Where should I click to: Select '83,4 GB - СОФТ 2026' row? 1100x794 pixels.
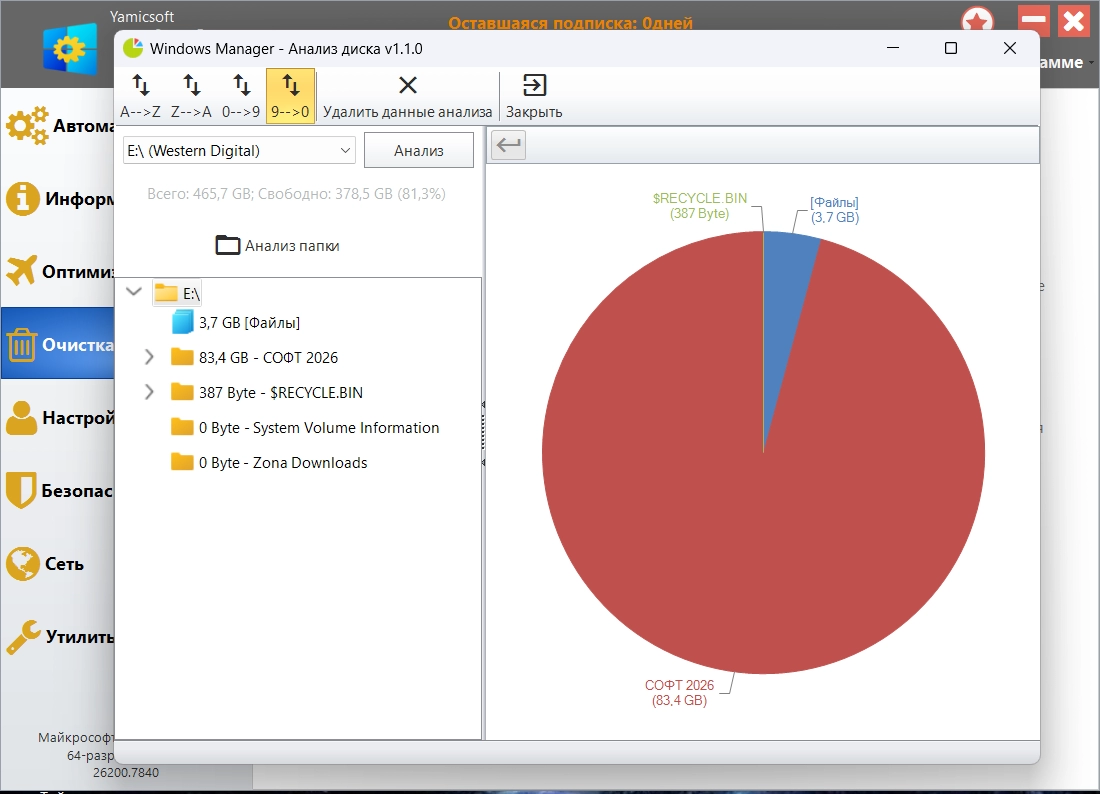pos(255,358)
